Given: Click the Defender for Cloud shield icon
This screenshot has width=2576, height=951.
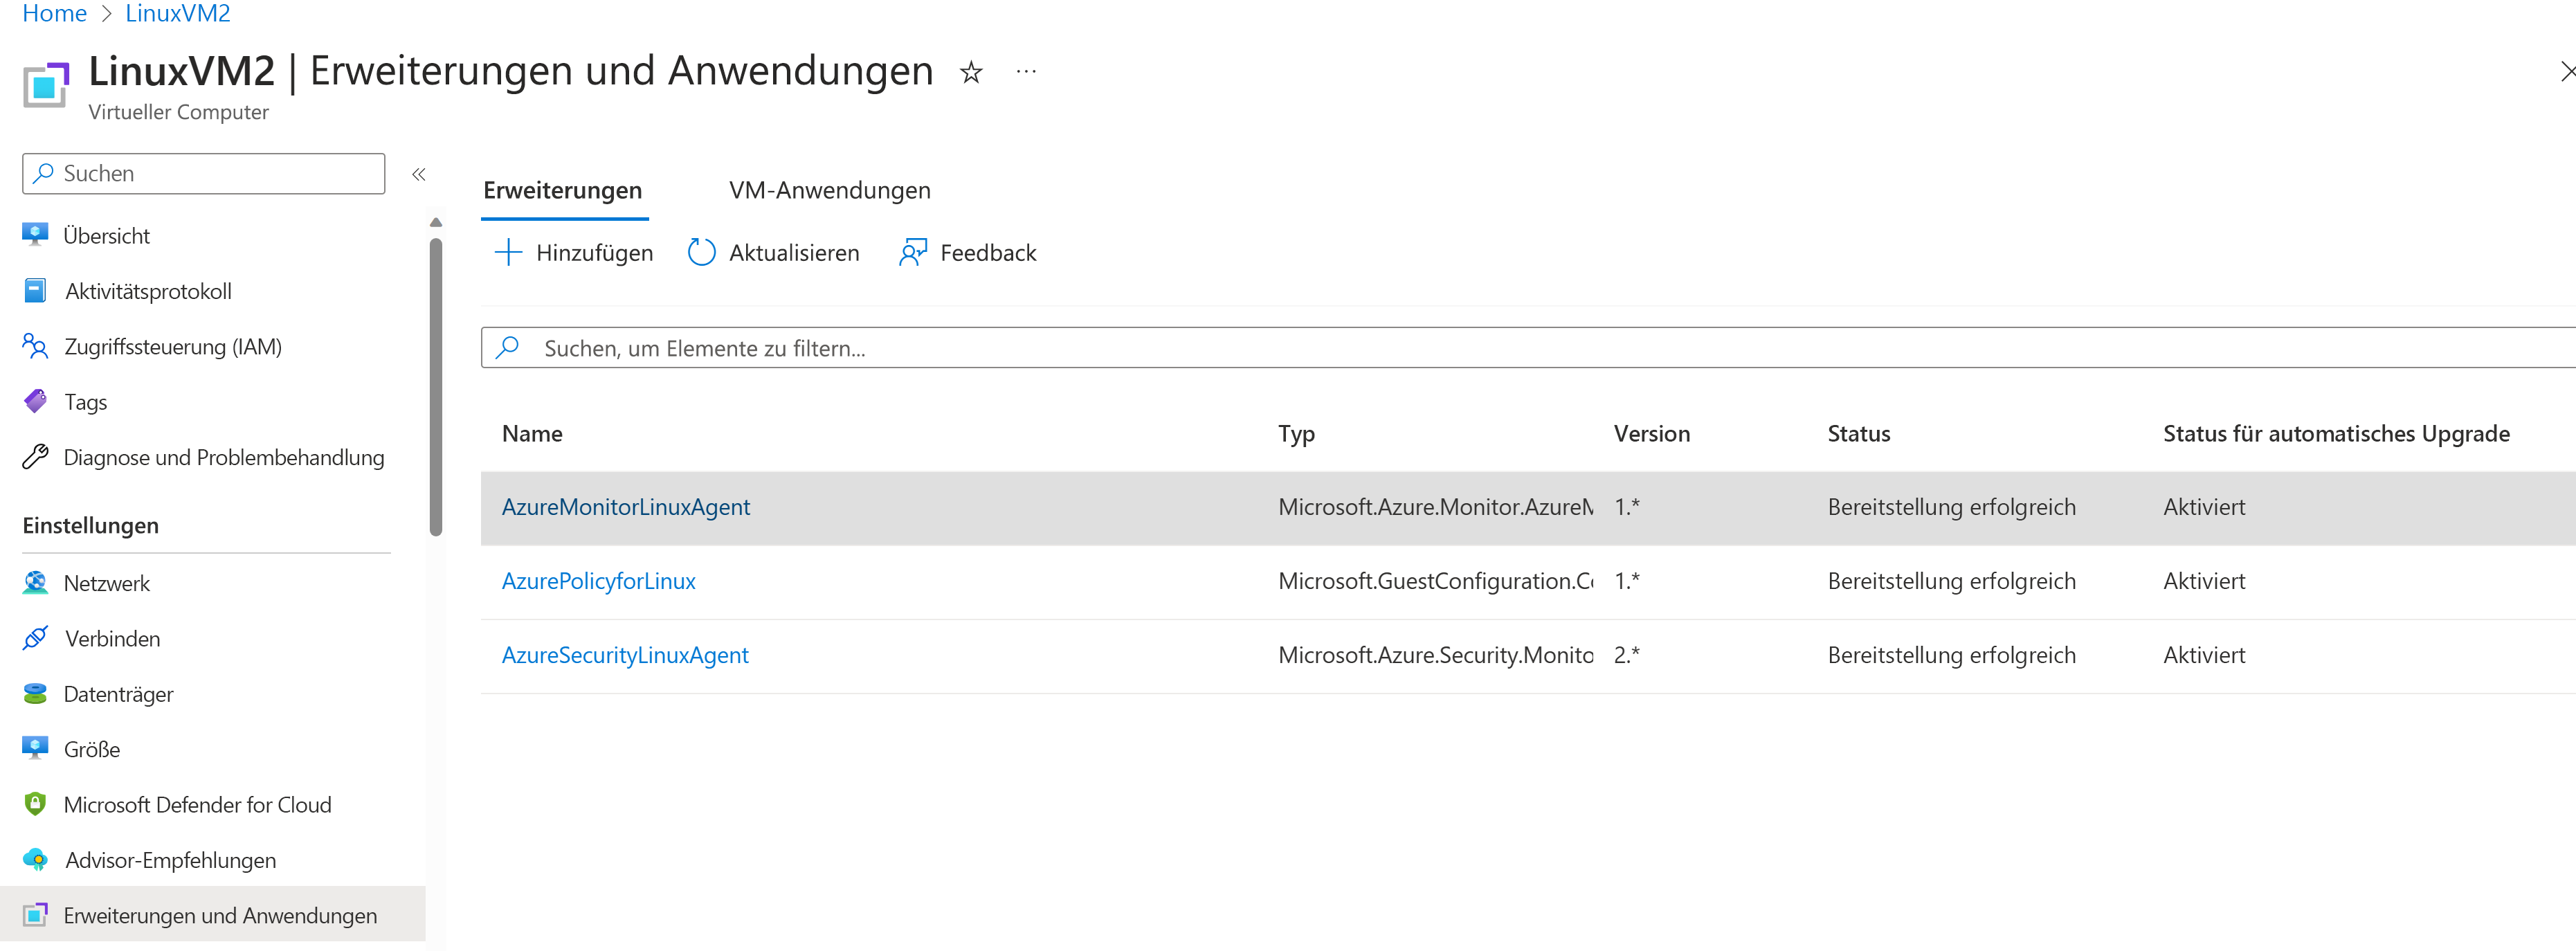Looking at the screenshot, I should click(x=35, y=804).
